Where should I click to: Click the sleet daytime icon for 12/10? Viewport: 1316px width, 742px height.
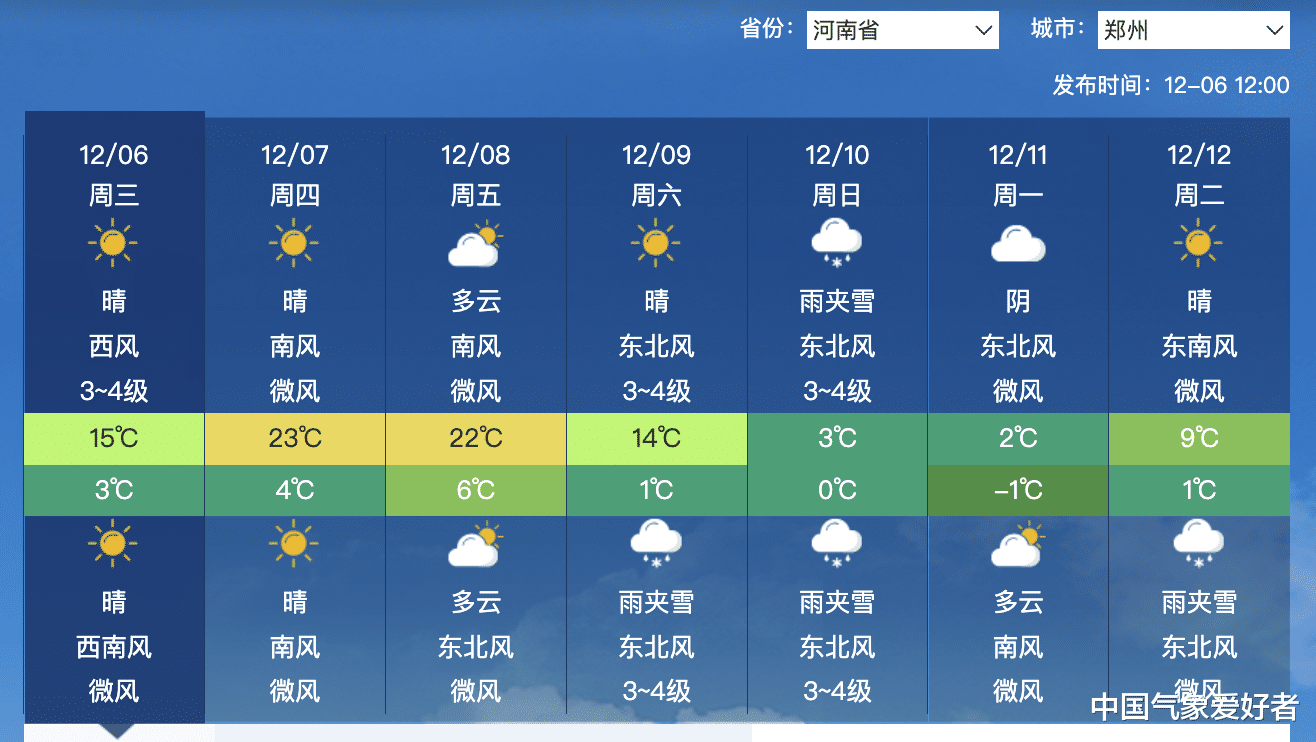[837, 244]
